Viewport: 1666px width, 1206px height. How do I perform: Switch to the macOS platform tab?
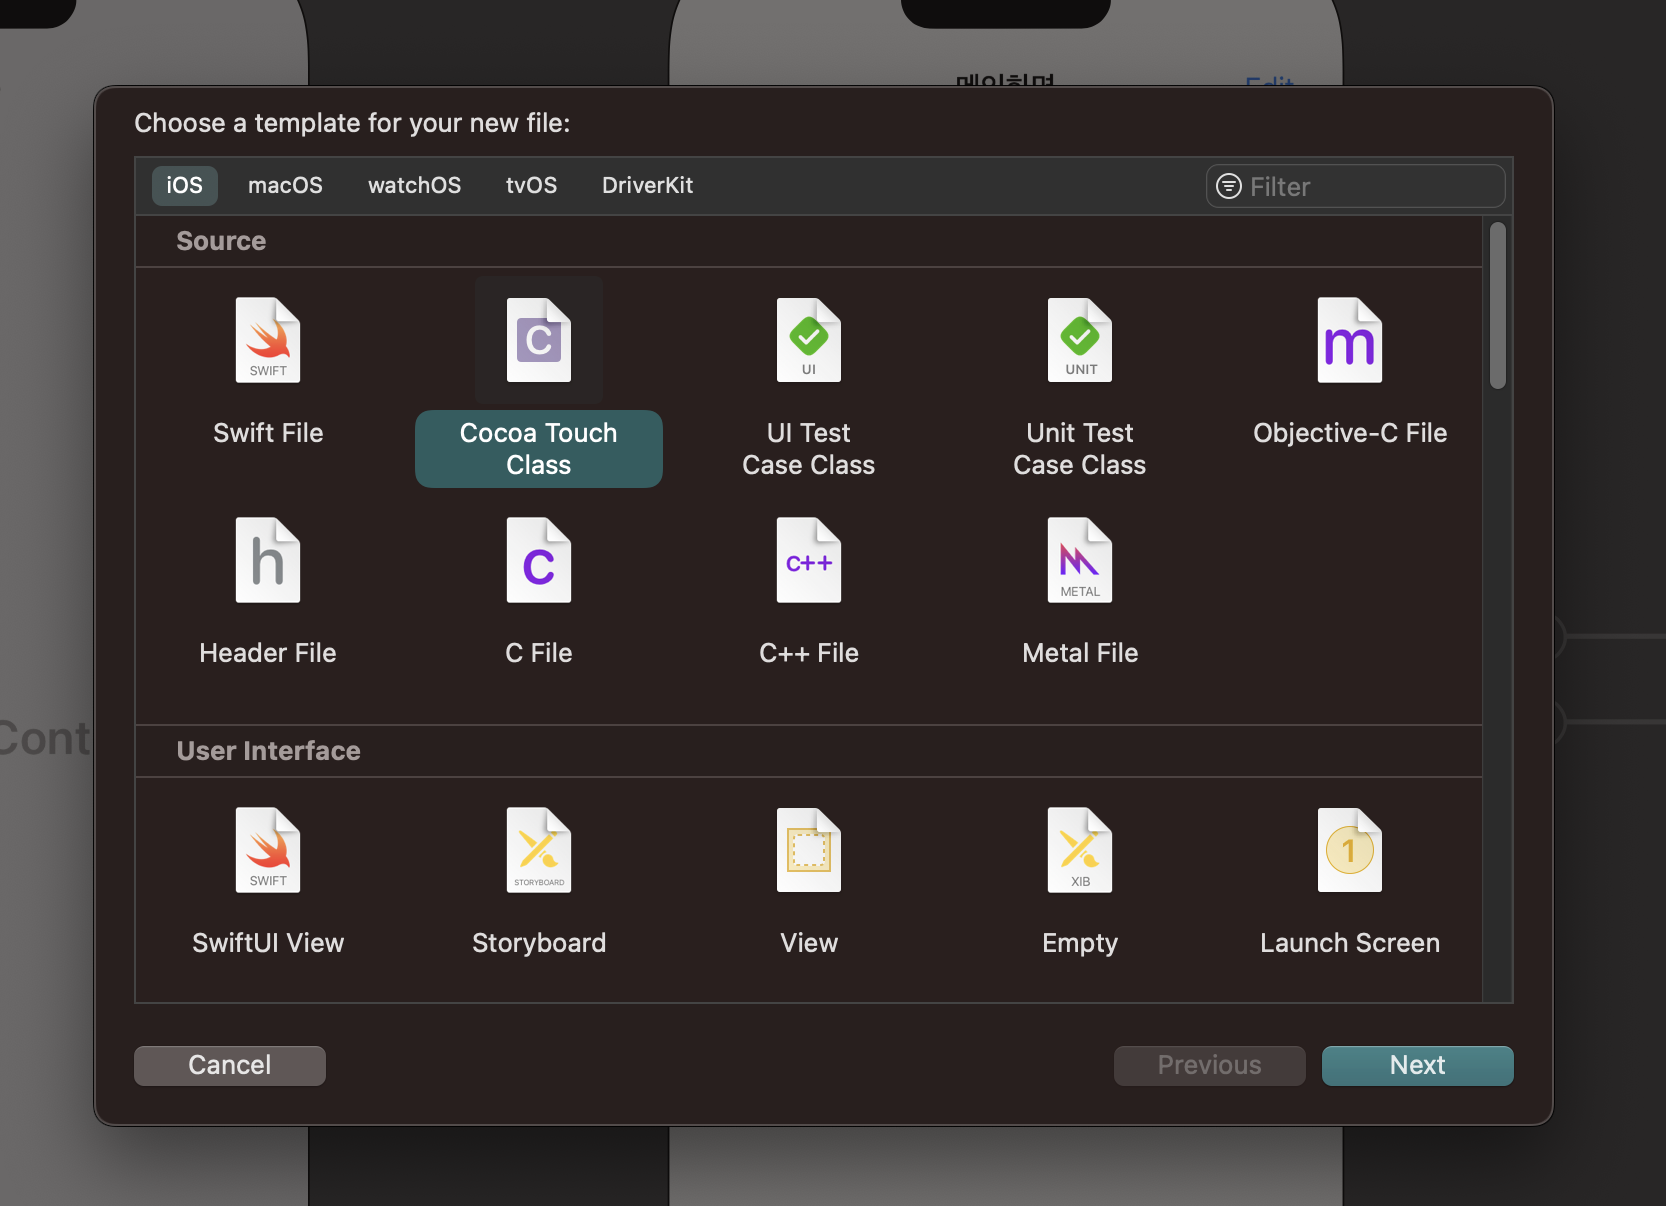[x=285, y=186]
